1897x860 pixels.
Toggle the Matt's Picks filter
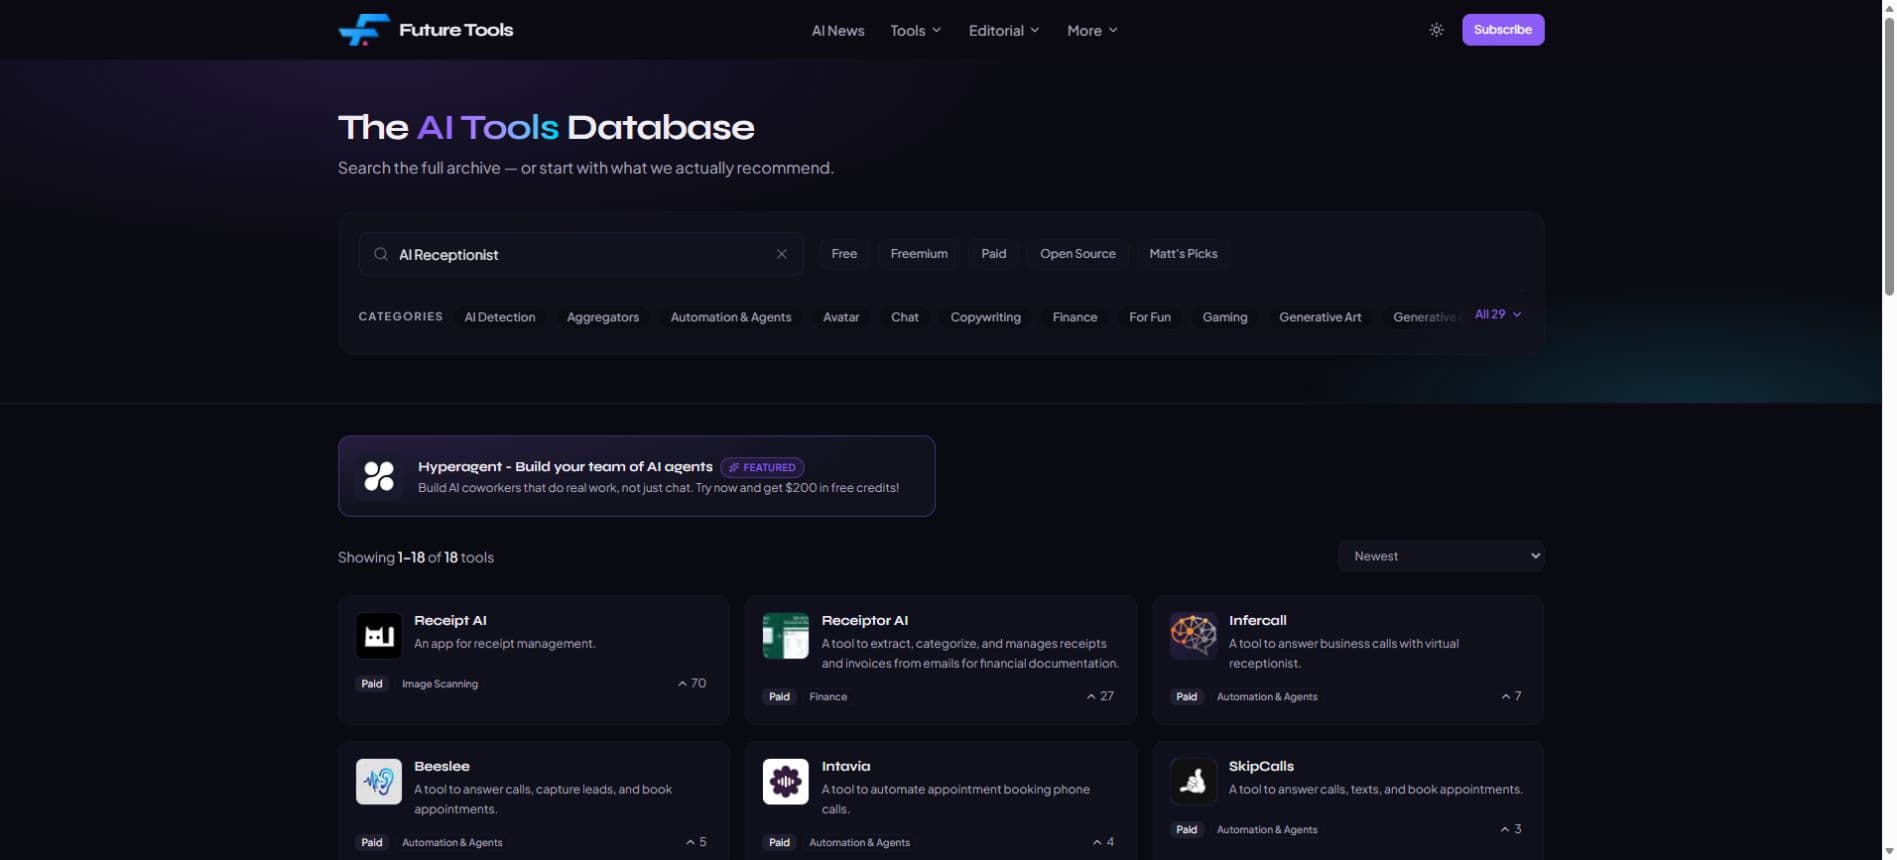coord(1183,254)
